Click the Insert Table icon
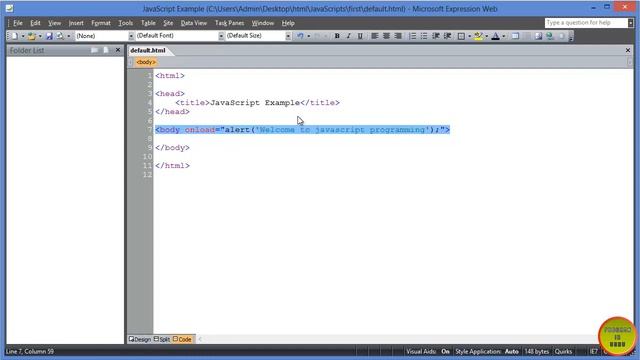640x360 pixels. [x=515, y=36]
